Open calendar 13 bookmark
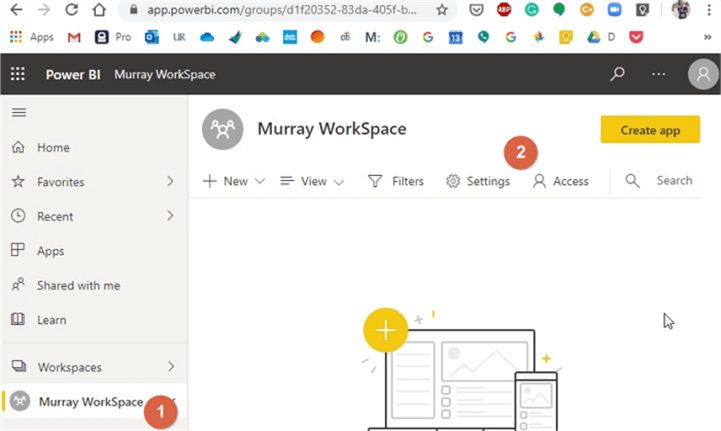Image resolution: width=721 pixels, height=431 pixels. point(455,37)
